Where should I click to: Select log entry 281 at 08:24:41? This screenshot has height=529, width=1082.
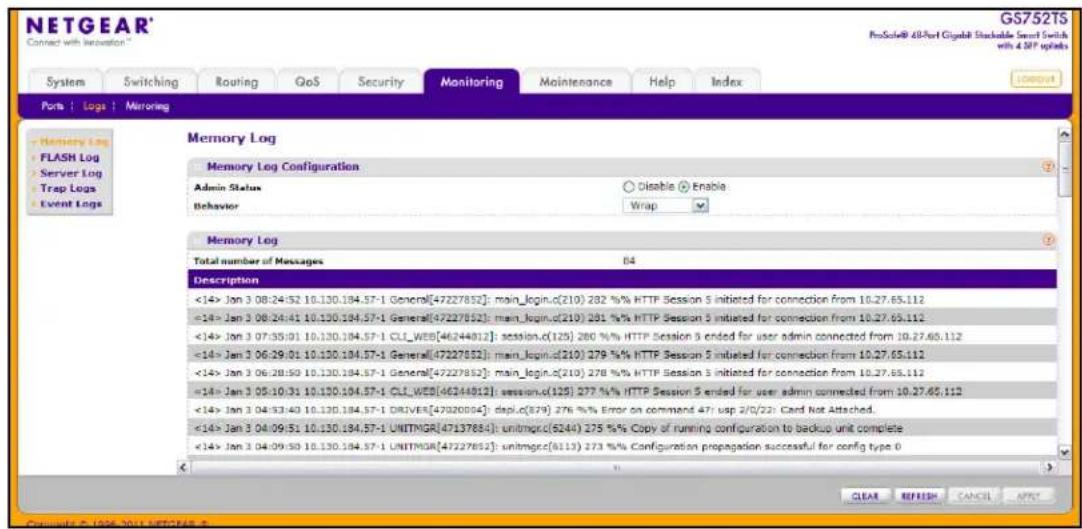(622, 317)
